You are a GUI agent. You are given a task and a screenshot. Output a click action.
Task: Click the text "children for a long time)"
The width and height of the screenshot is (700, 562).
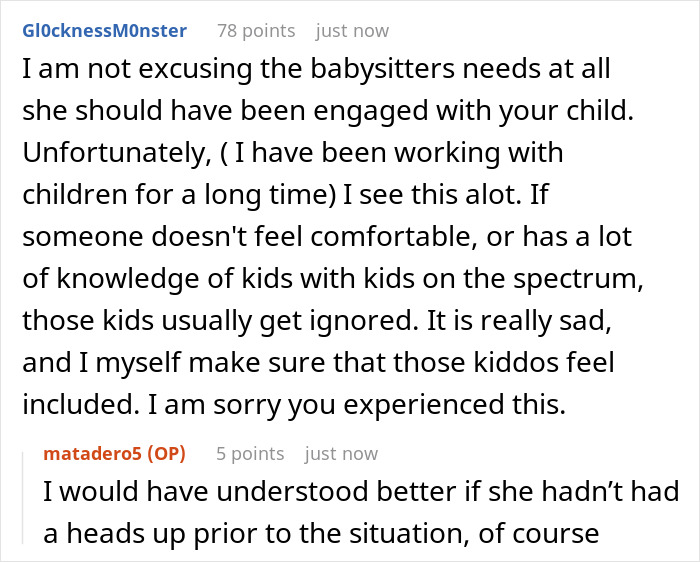click(179, 195)
